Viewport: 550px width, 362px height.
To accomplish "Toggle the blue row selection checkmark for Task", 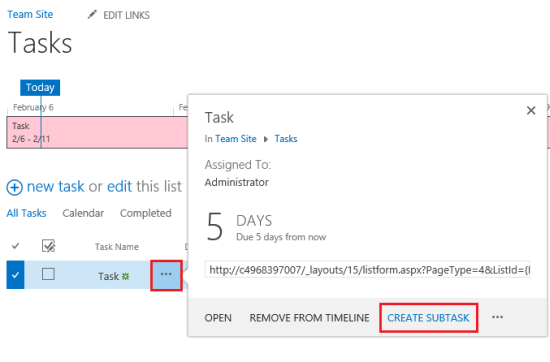I will point(15,275).
